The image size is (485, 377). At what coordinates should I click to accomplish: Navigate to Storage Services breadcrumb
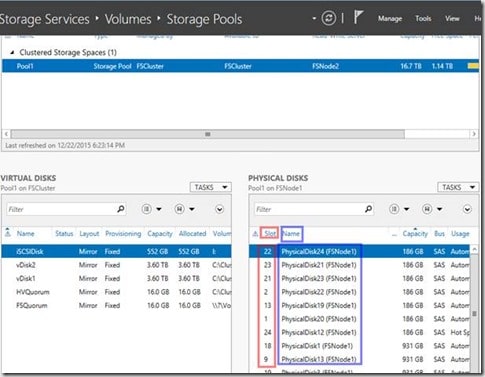click(x=44, y=19)
